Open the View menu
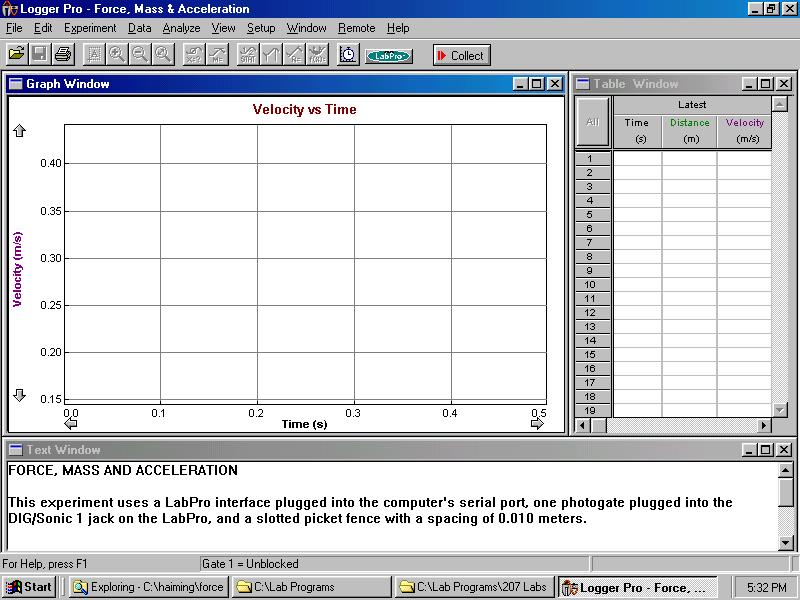The image size is (800, 600). point(223,28)
